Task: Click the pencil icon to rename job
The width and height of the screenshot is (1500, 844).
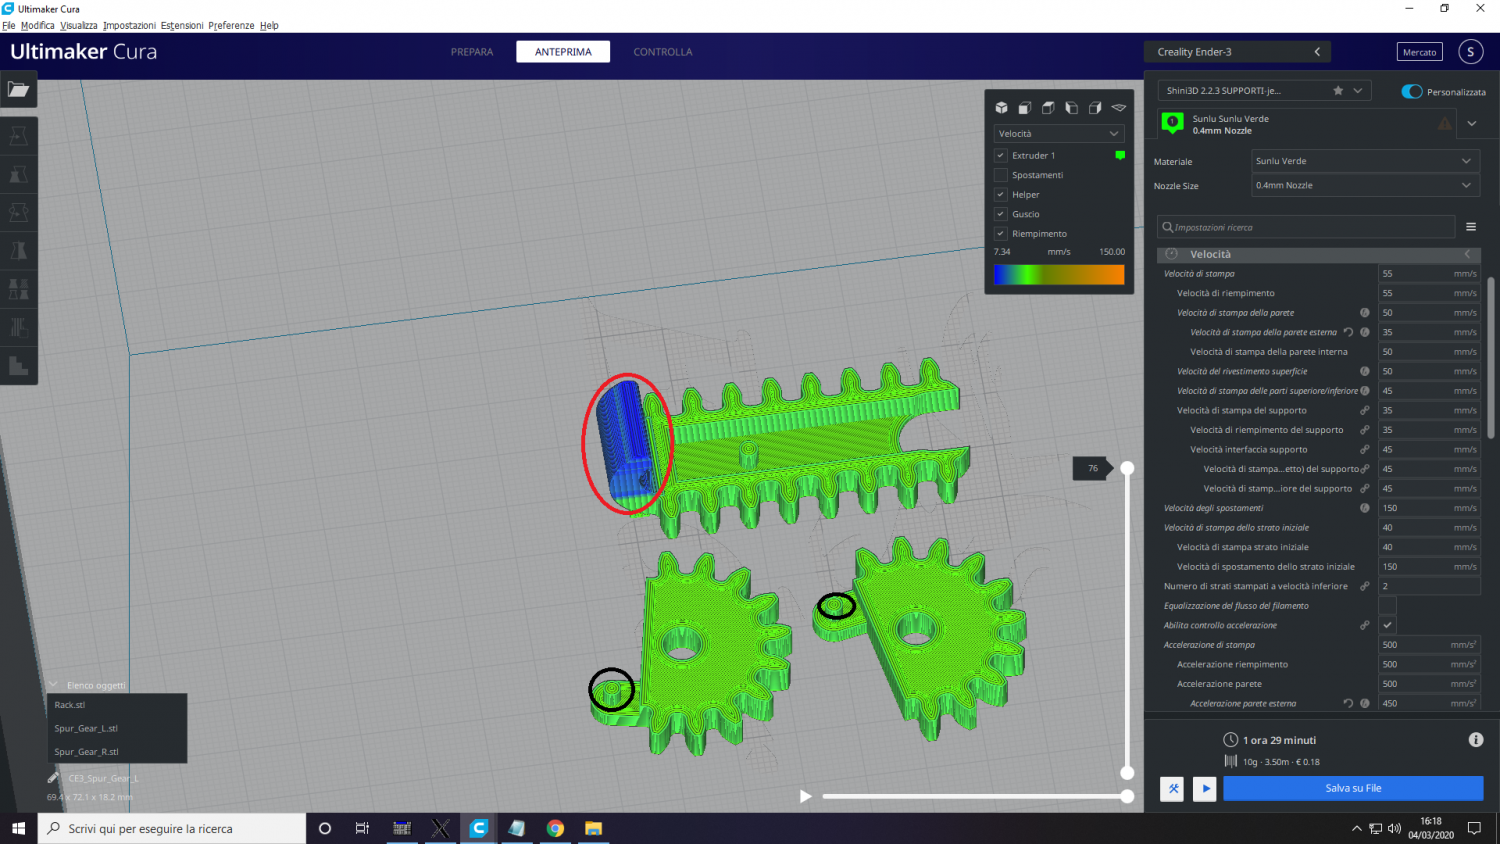Action: (53, 778)
